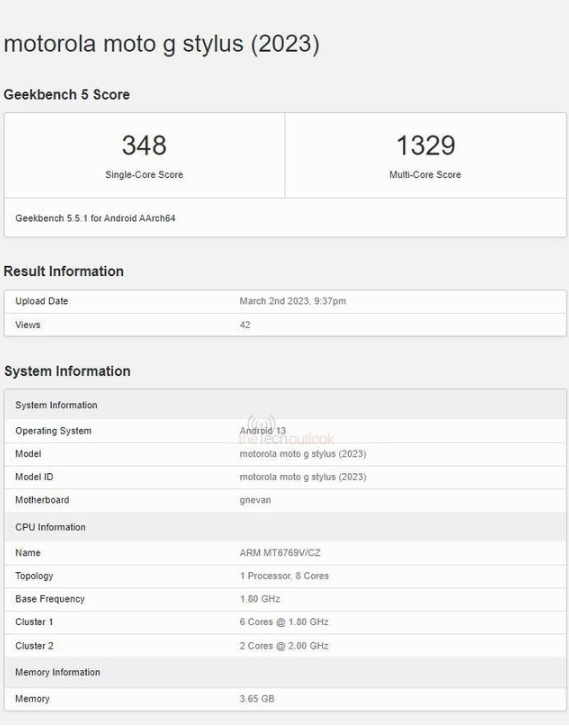Click Geekbench 5.5.1 for Android AArch64 text
This screenshot has height=726, width=569.
[x=95, y=218]
